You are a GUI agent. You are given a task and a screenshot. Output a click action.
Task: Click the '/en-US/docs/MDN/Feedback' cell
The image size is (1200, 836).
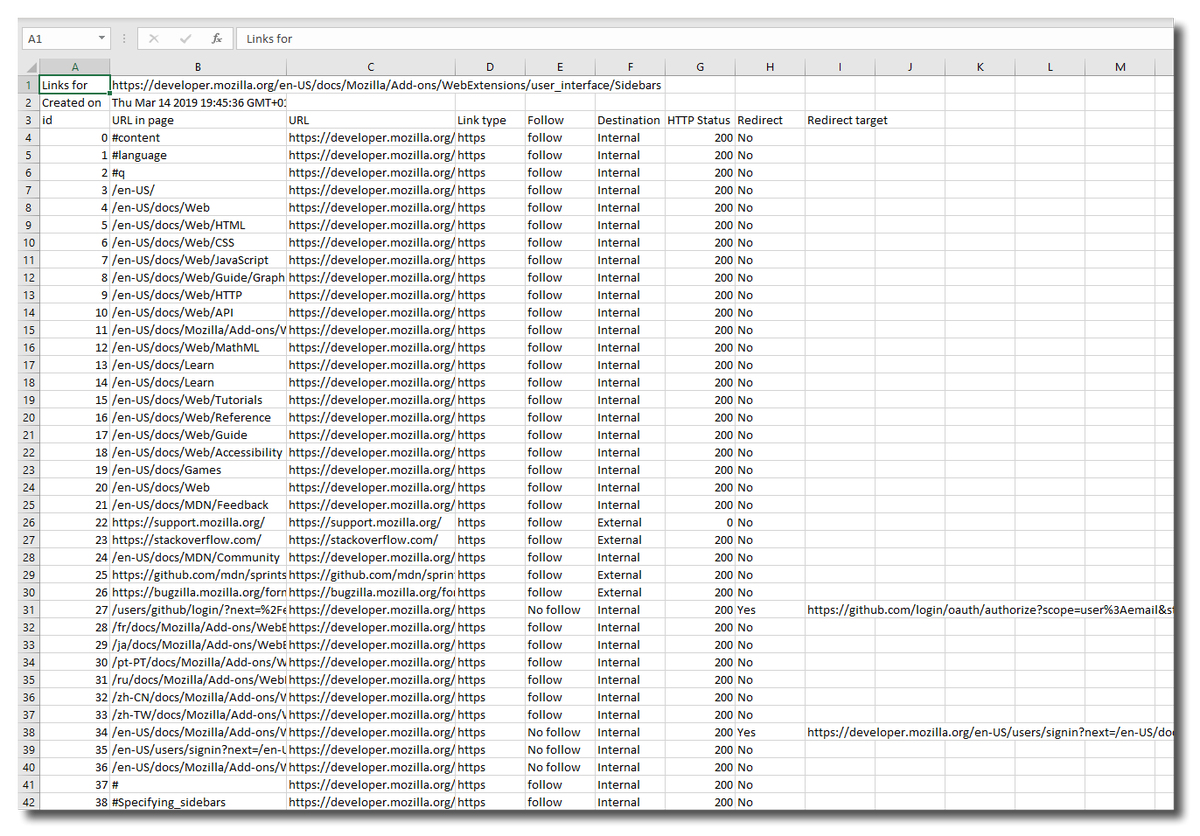point(198,505)
